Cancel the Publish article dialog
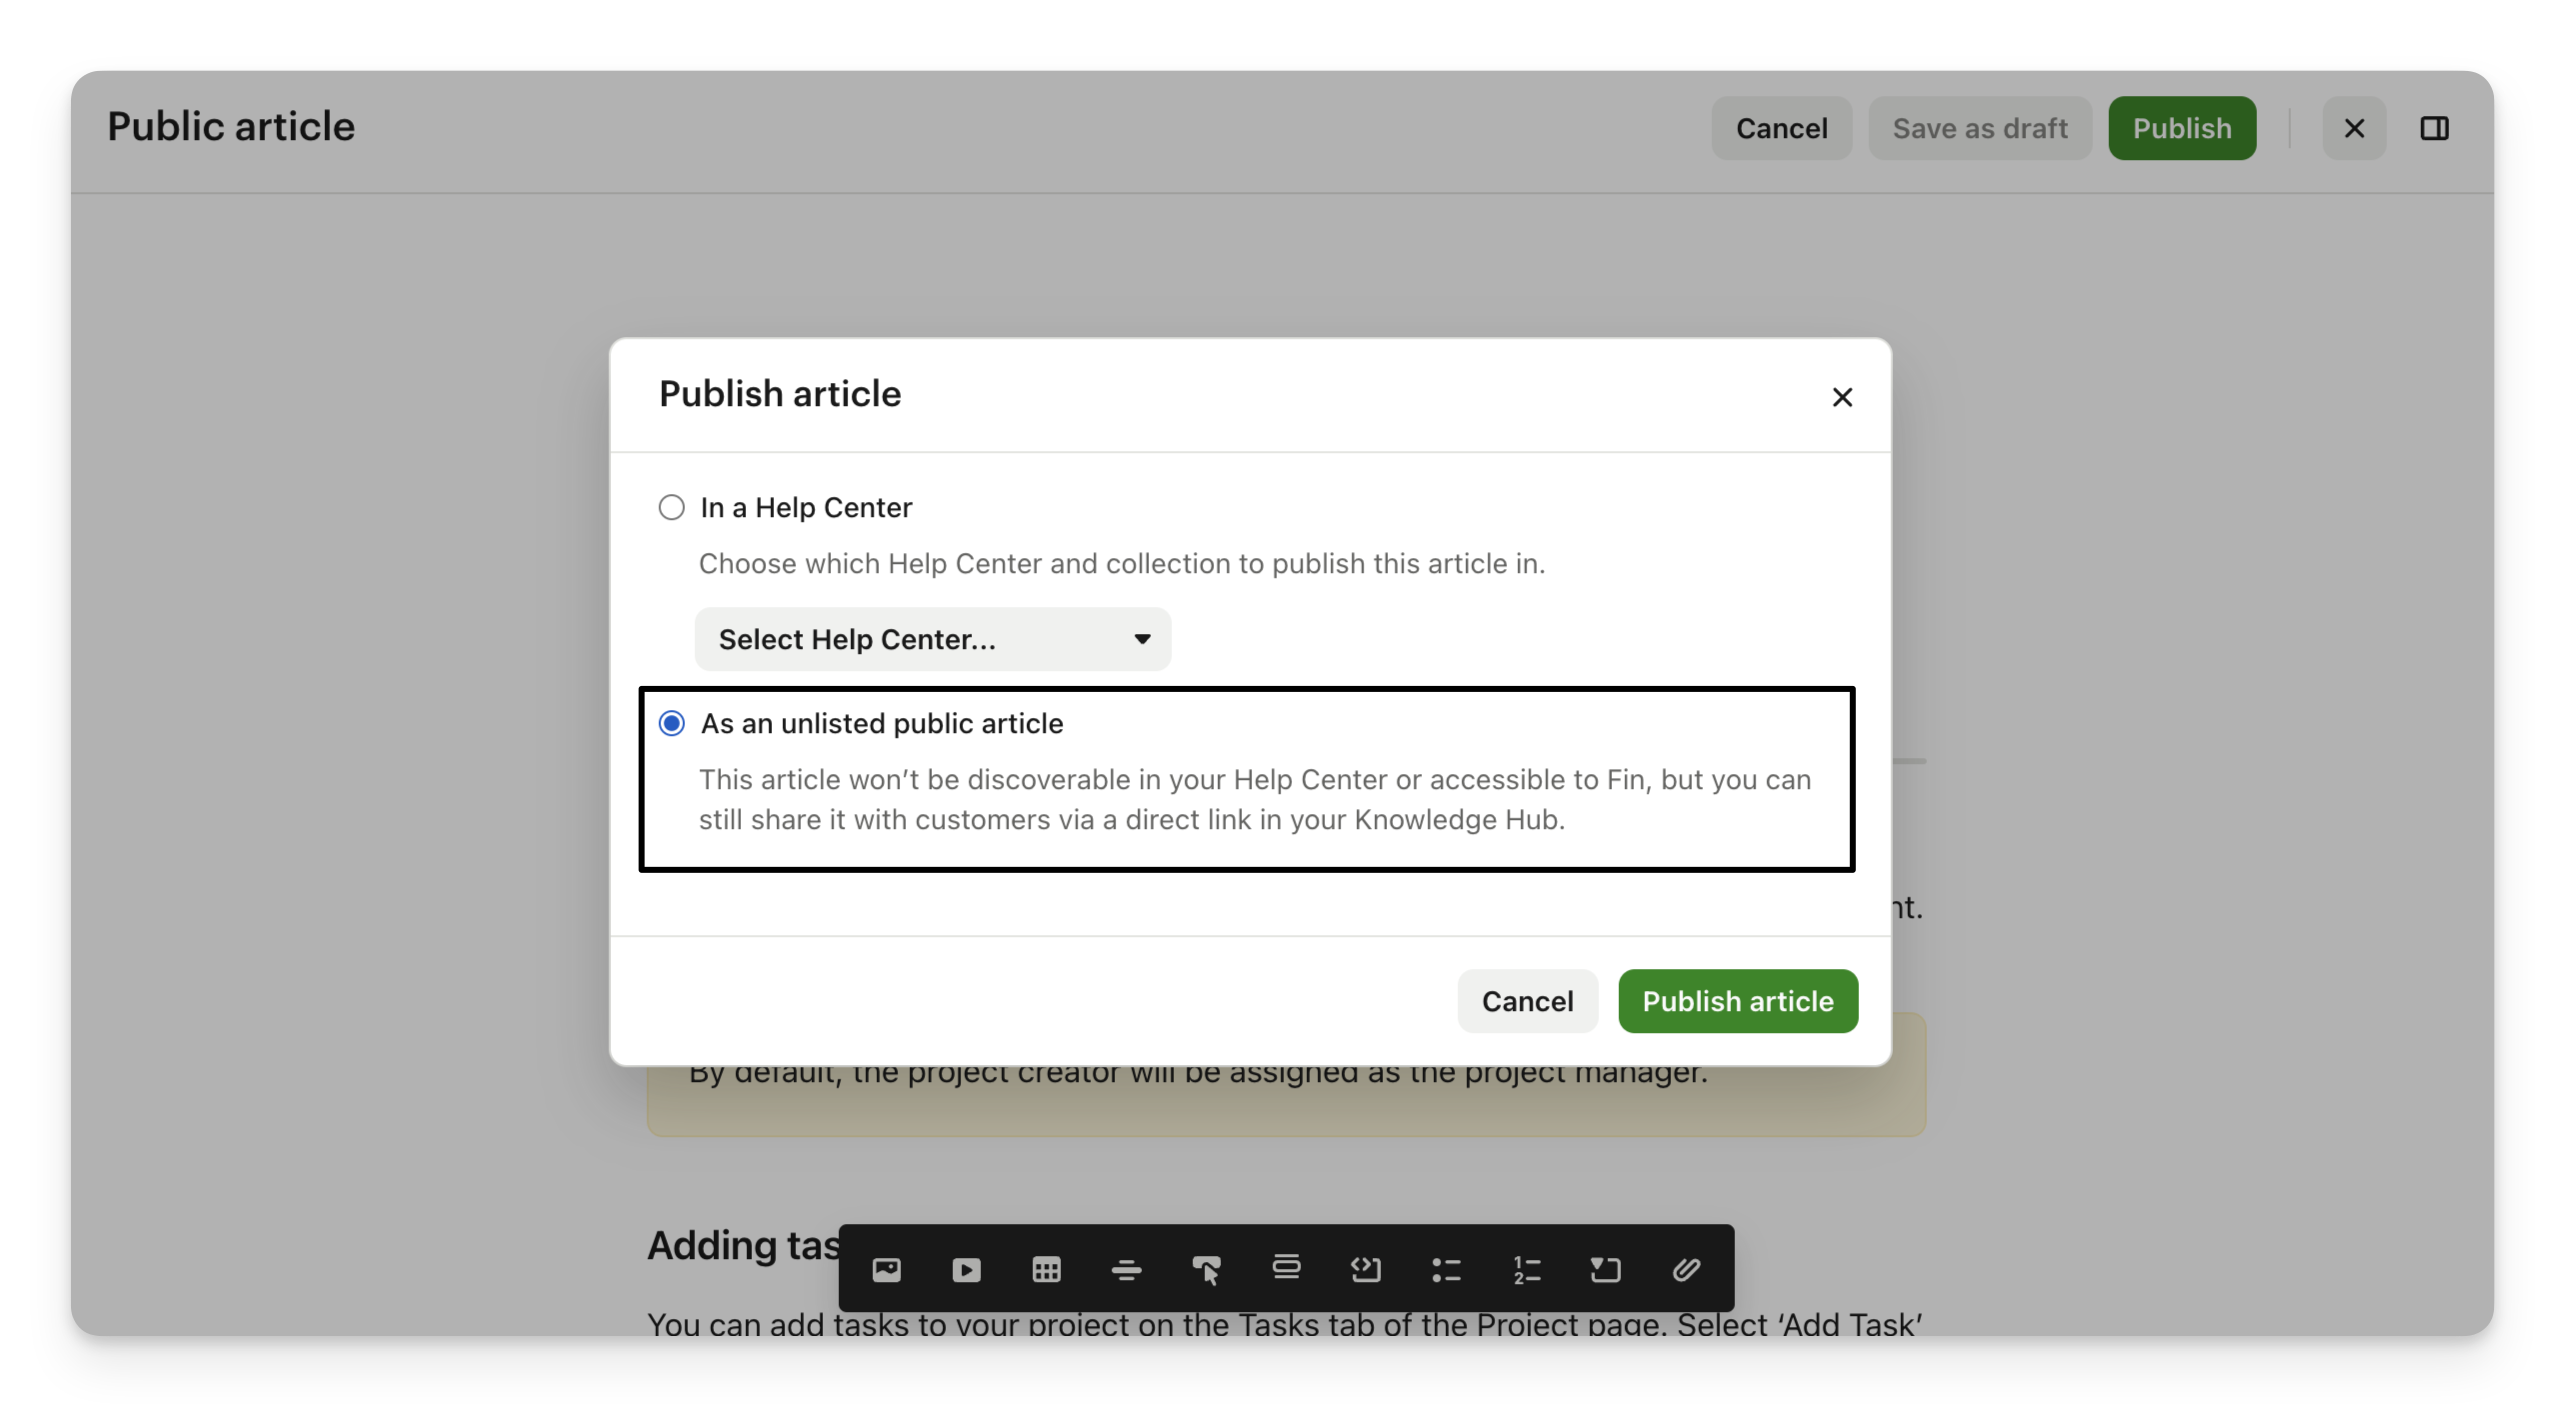This screenshot has width=2565, height=1407. (x=1527, y=1001)
